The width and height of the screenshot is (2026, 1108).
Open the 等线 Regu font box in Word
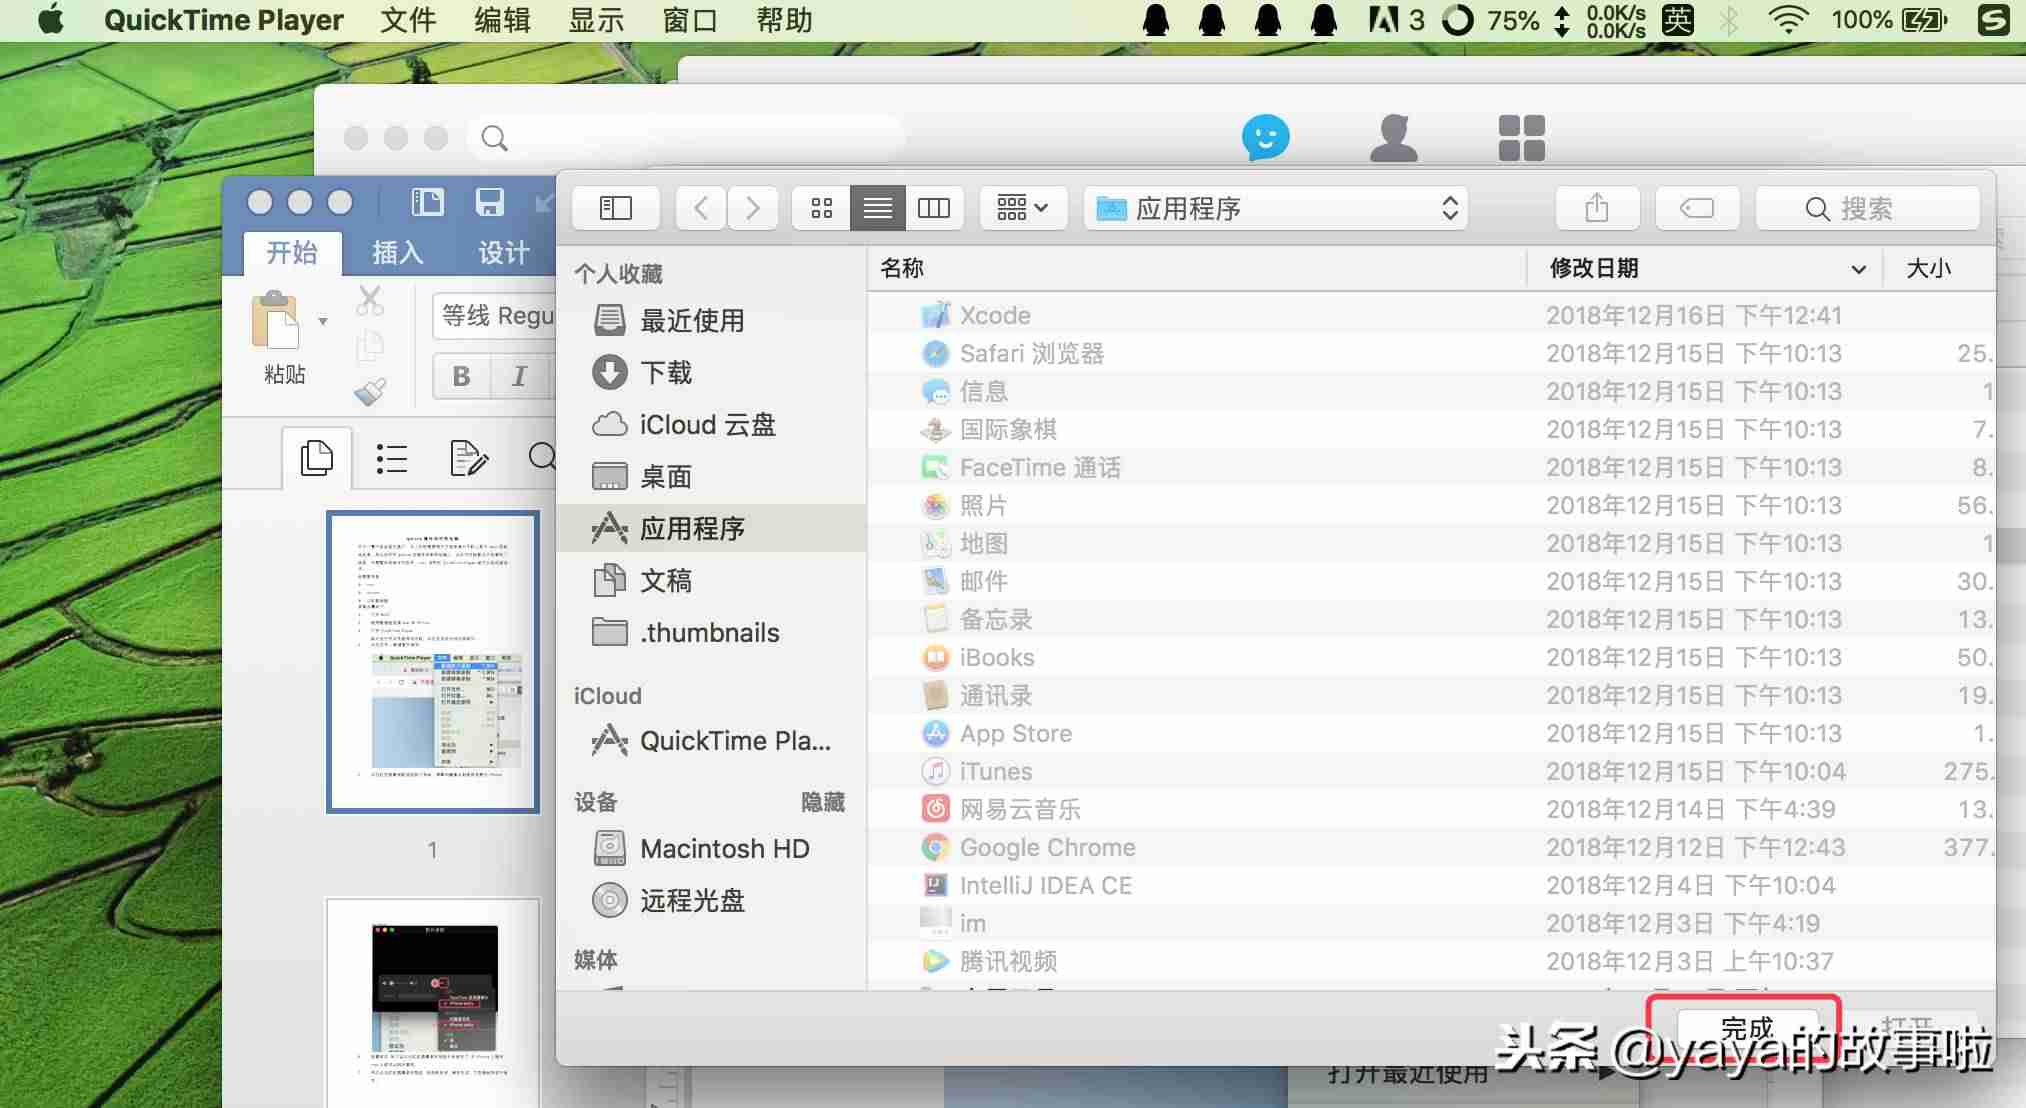495,316
